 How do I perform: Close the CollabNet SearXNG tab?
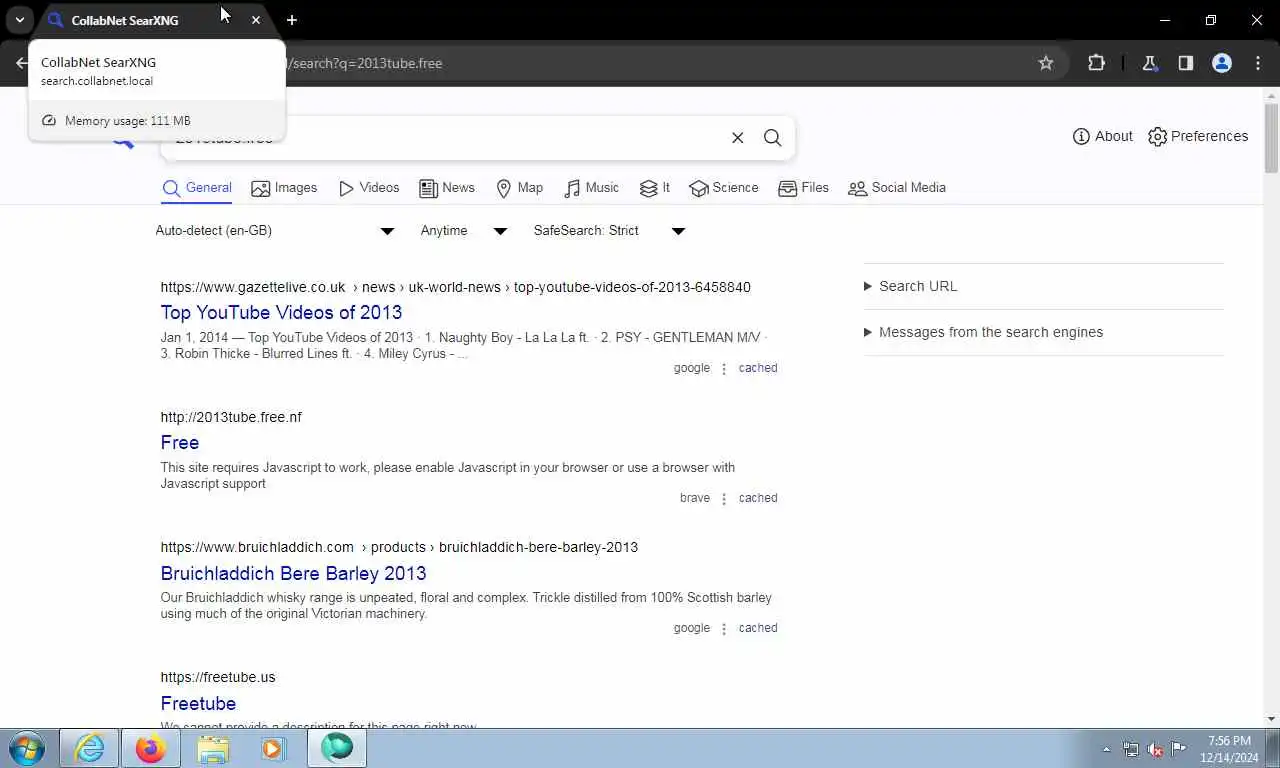[256, 20]
